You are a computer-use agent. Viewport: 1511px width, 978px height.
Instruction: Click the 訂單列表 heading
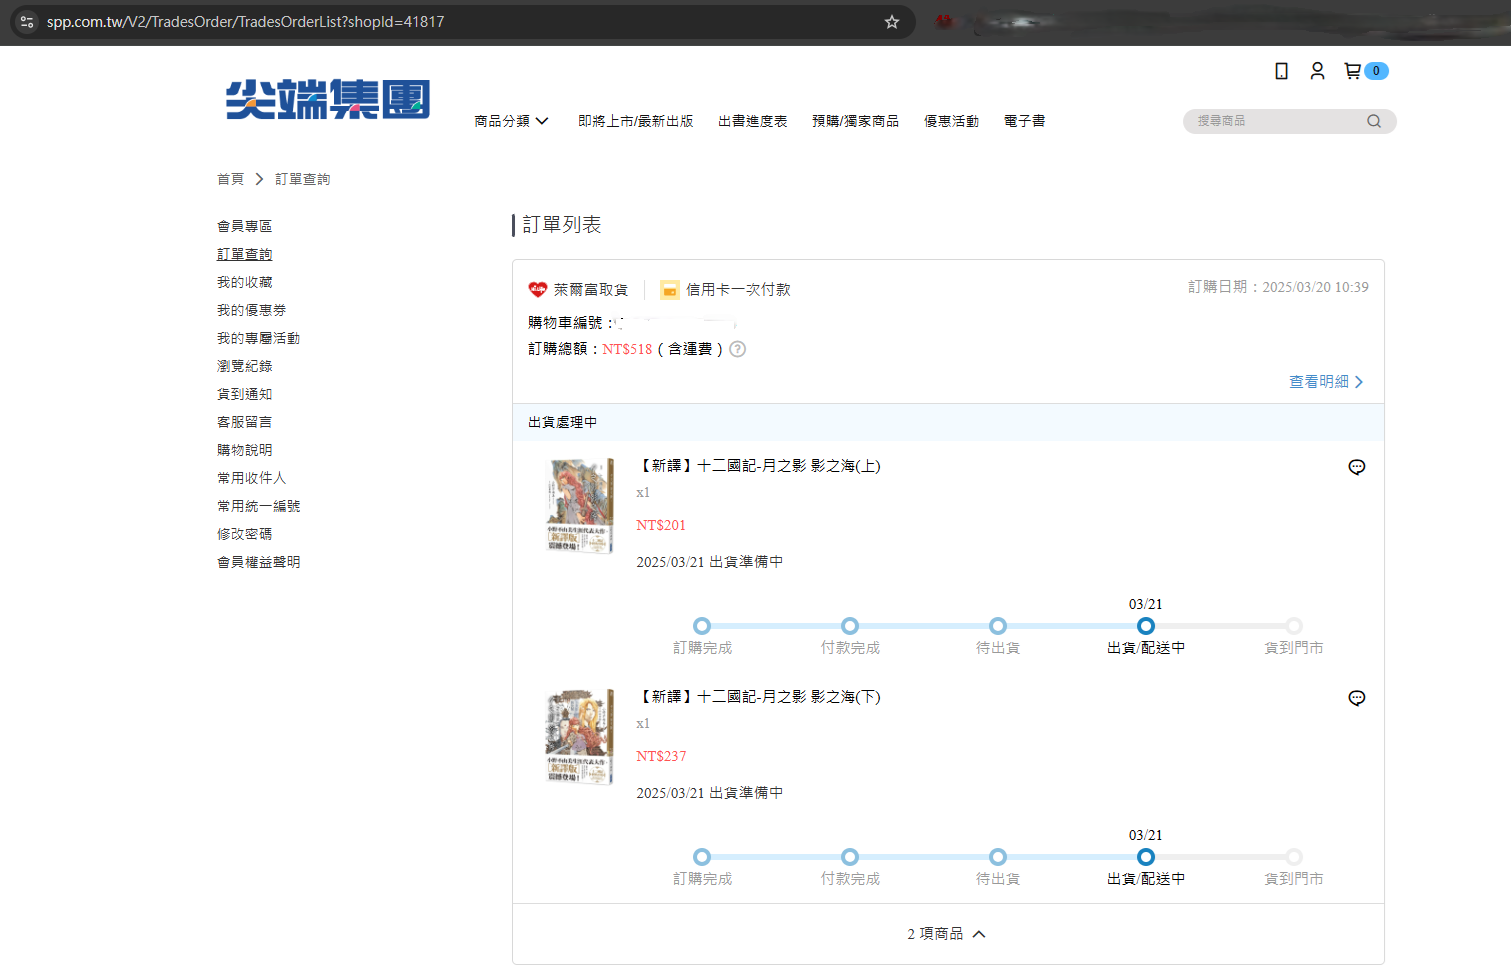click(x=562, y=225)
